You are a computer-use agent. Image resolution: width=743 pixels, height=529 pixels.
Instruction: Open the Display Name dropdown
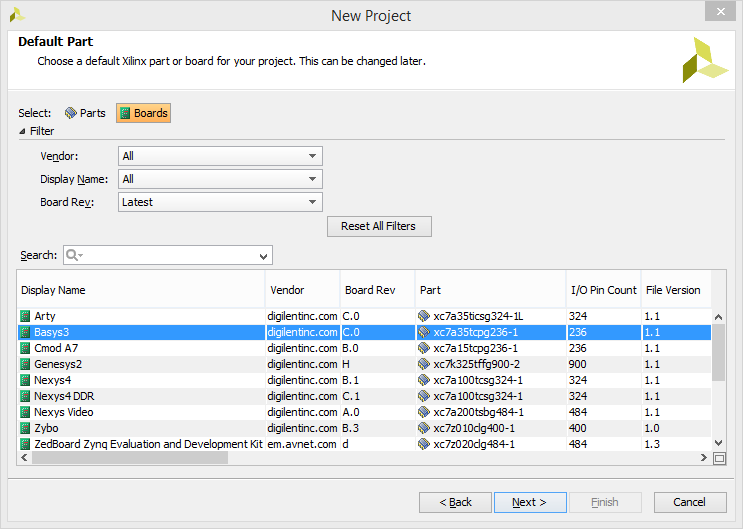220,179
